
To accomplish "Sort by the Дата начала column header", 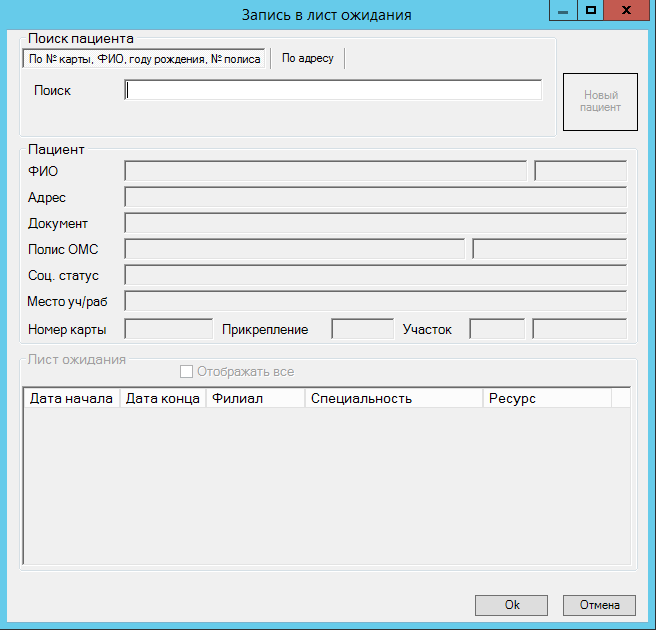I will pyautogui.click(x=71, y=398).
